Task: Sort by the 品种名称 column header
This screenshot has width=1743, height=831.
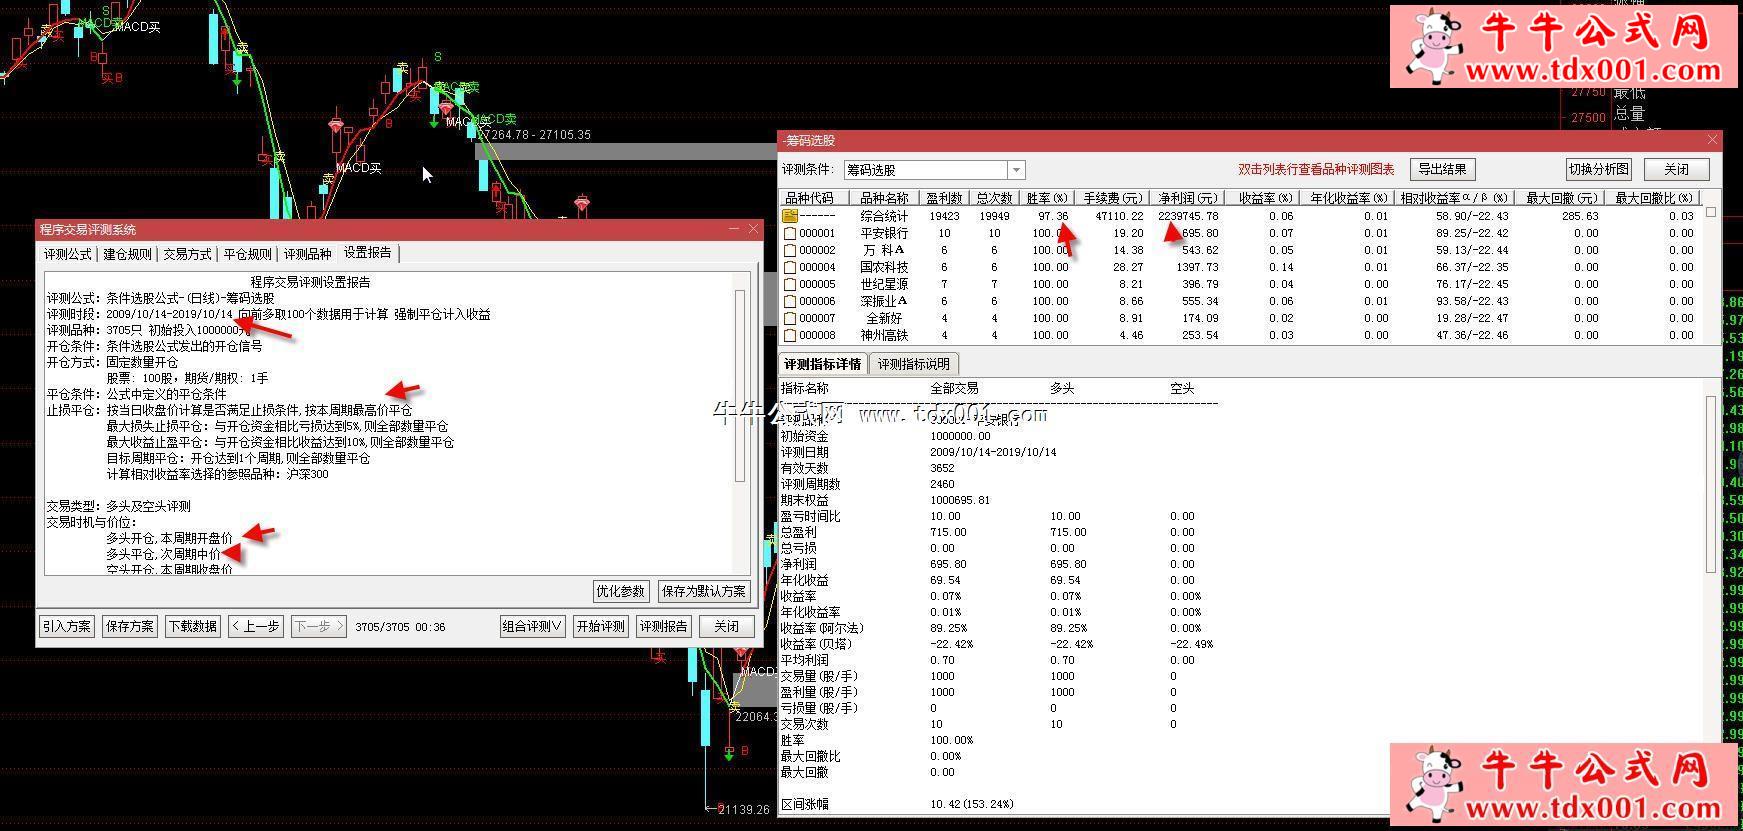Action: (x=884, y=198)
